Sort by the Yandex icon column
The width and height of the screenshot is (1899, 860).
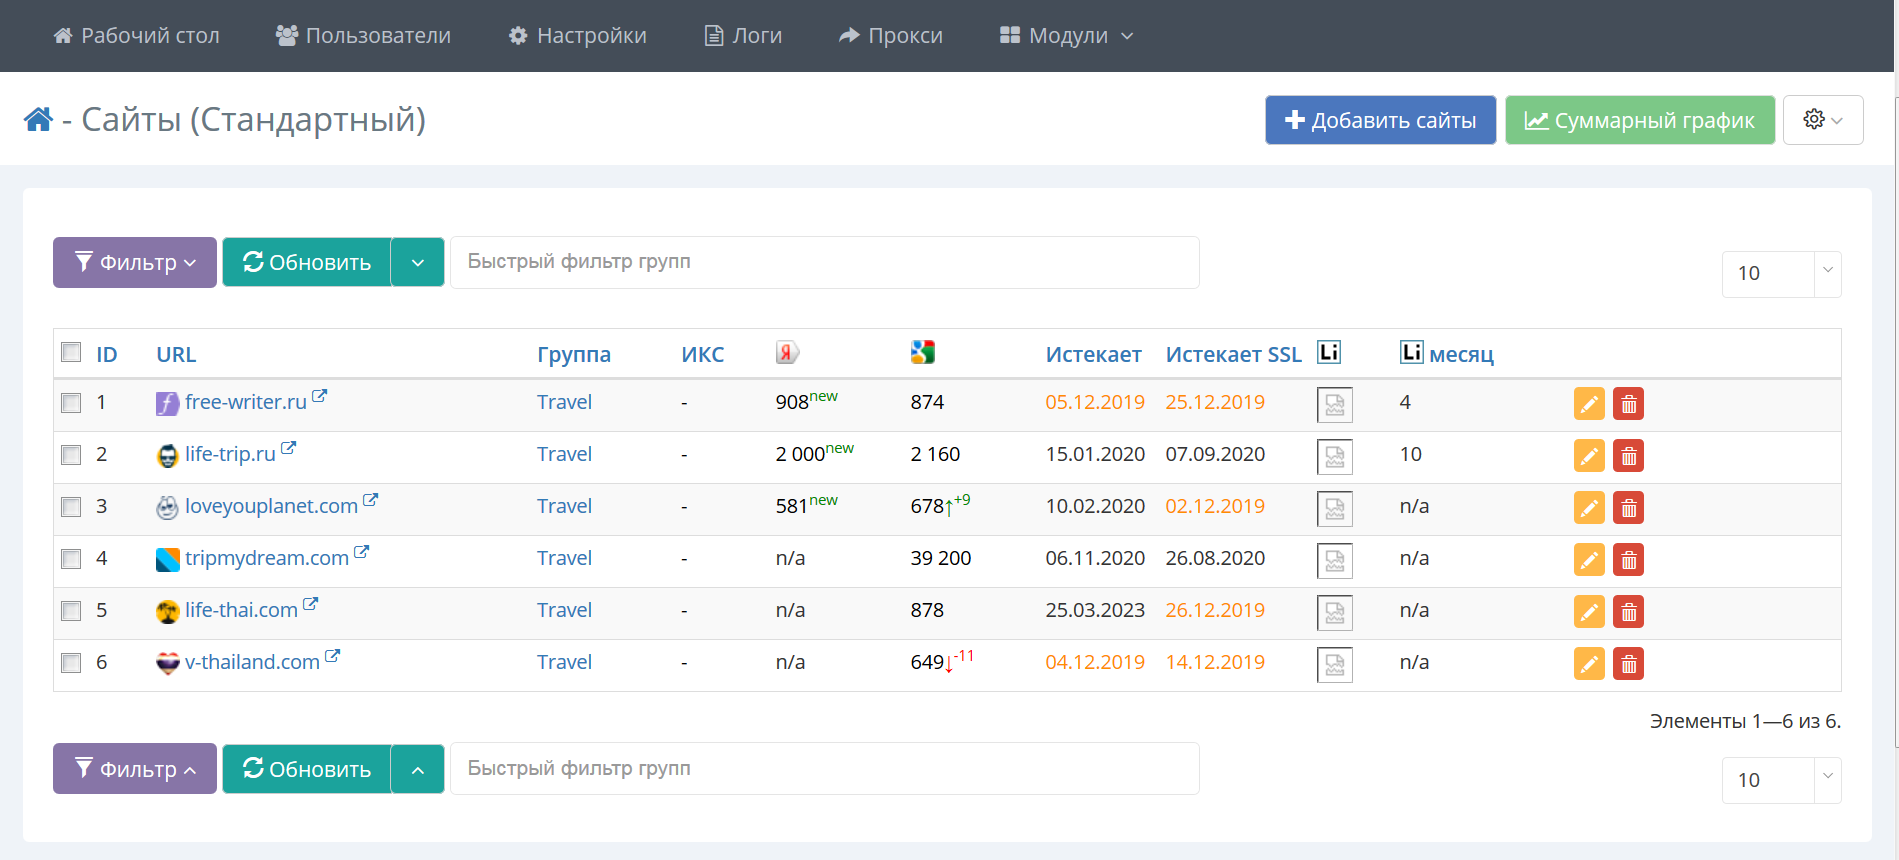point(787,353)
